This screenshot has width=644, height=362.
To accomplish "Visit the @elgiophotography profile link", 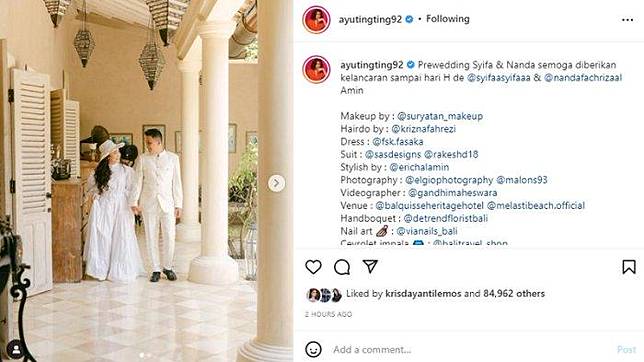I will [449, 180].
